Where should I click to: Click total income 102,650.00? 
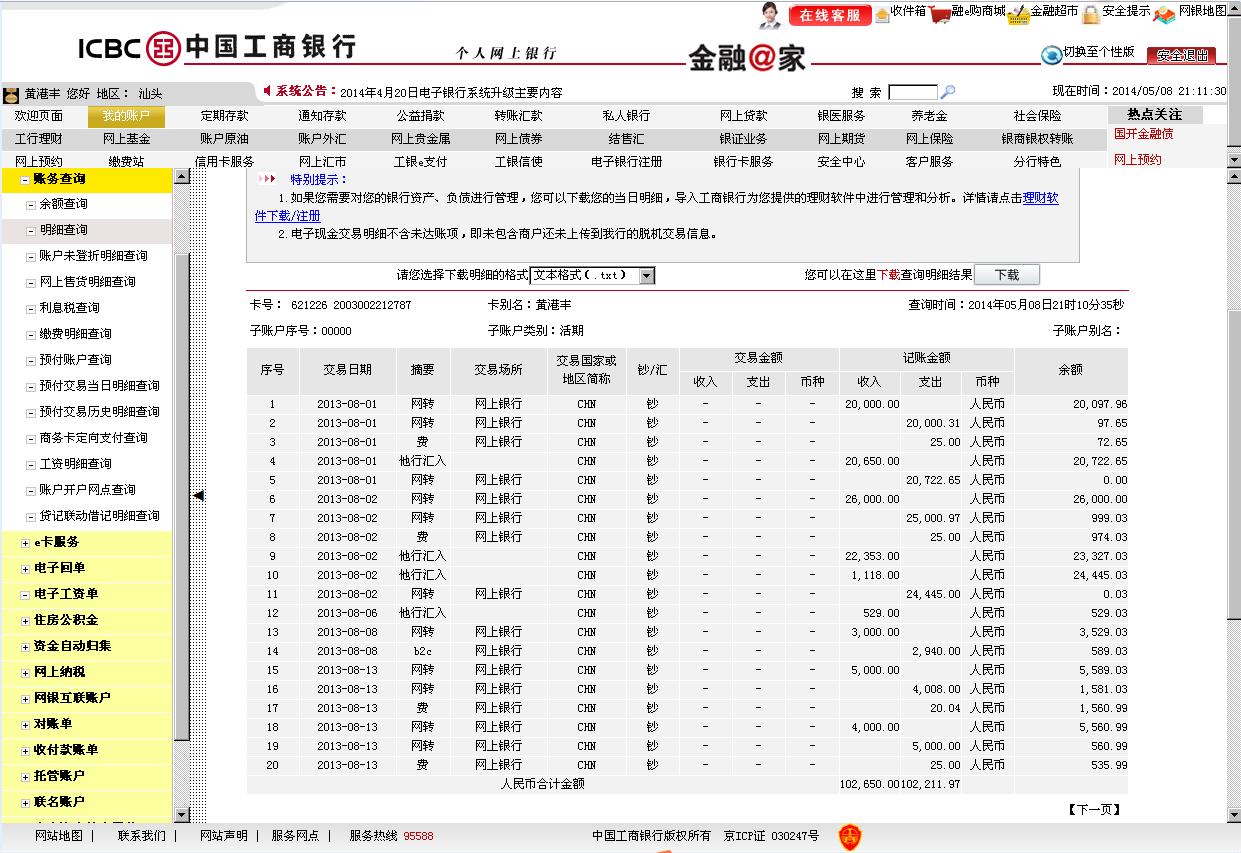[x=870, y=785]
